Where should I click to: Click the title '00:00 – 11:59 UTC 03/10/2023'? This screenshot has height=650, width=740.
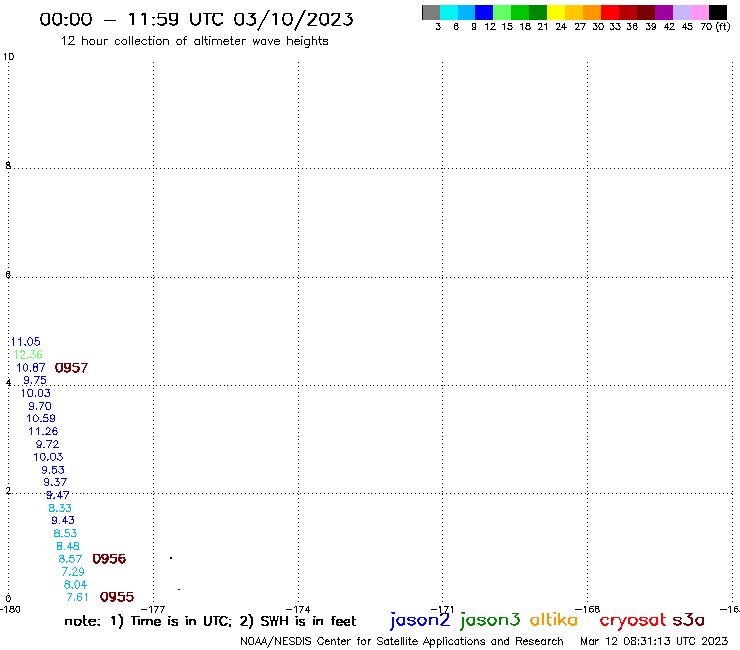tap(196, 19)
